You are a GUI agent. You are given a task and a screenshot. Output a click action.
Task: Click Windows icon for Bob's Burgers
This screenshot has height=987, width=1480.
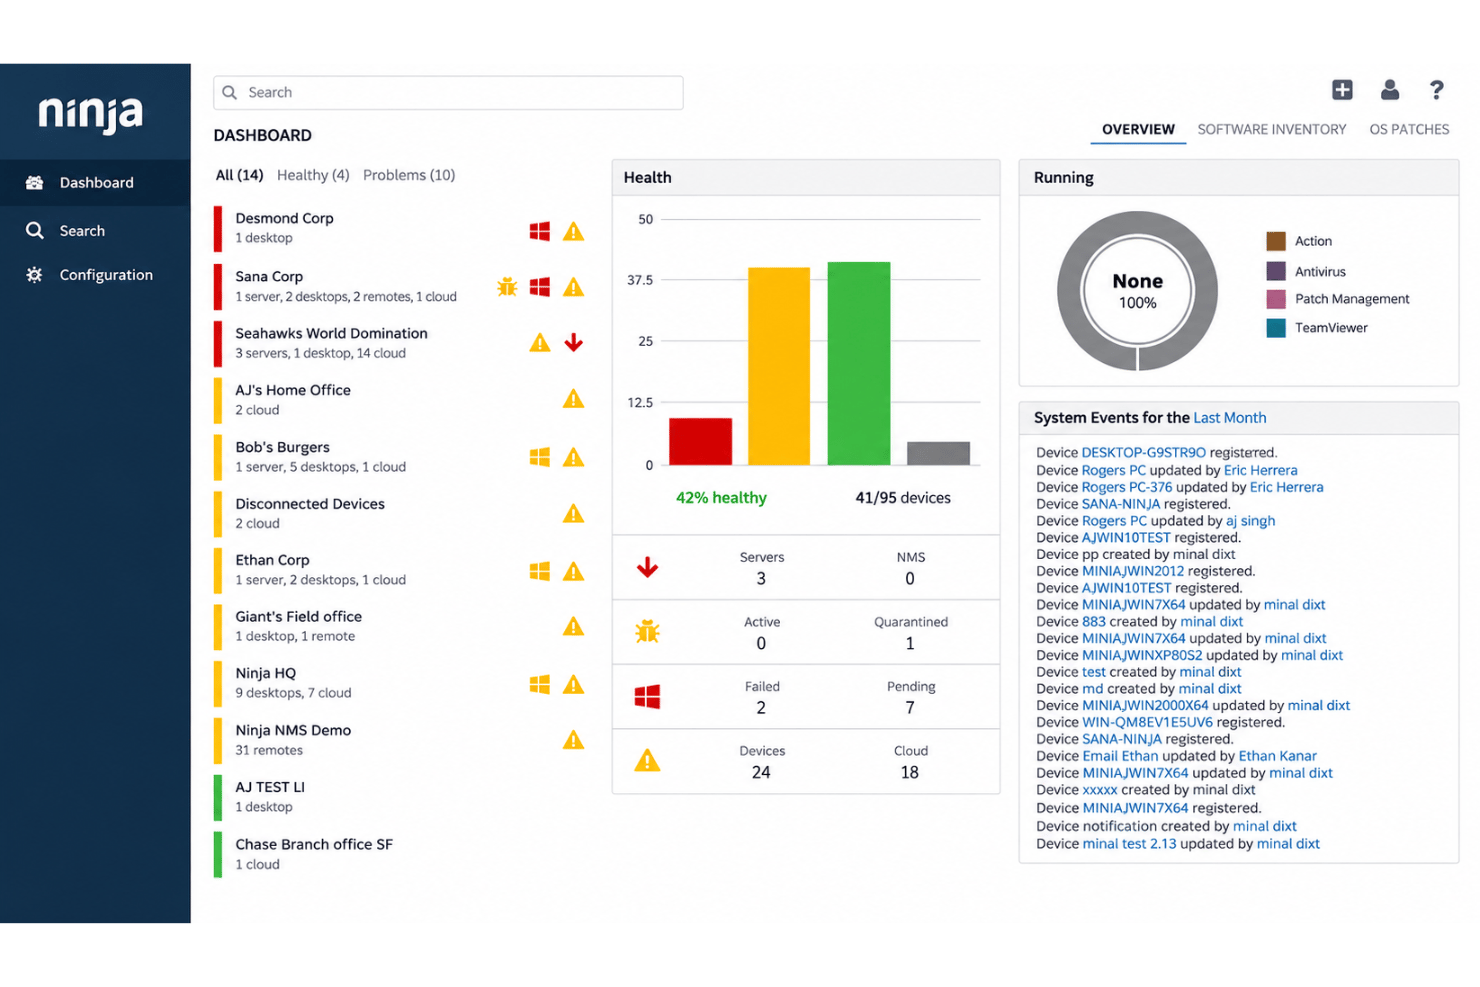540,457
